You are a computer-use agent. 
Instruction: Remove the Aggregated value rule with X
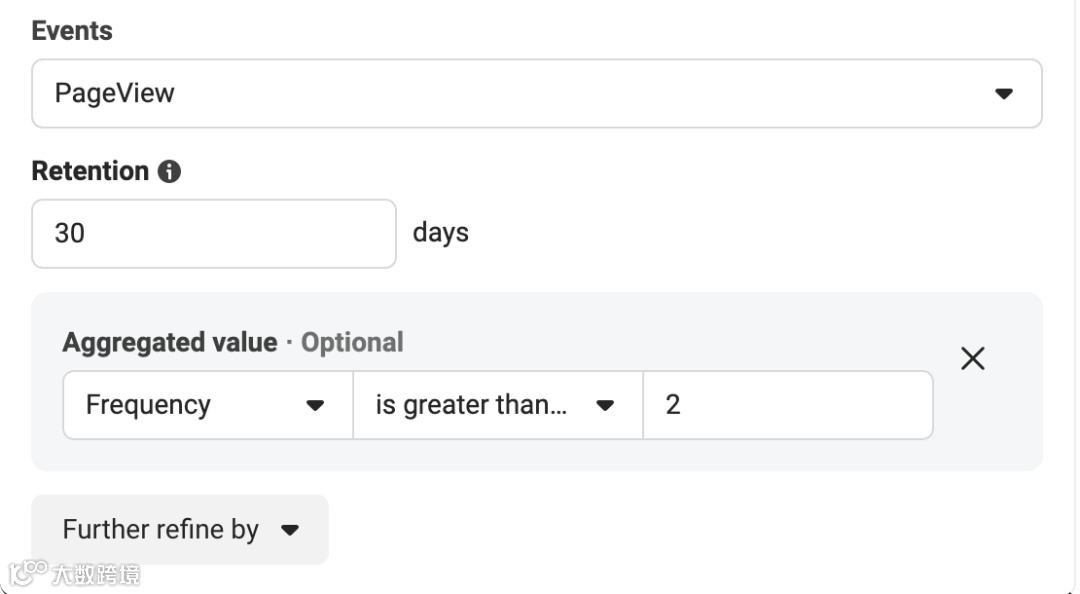point(972,358)
